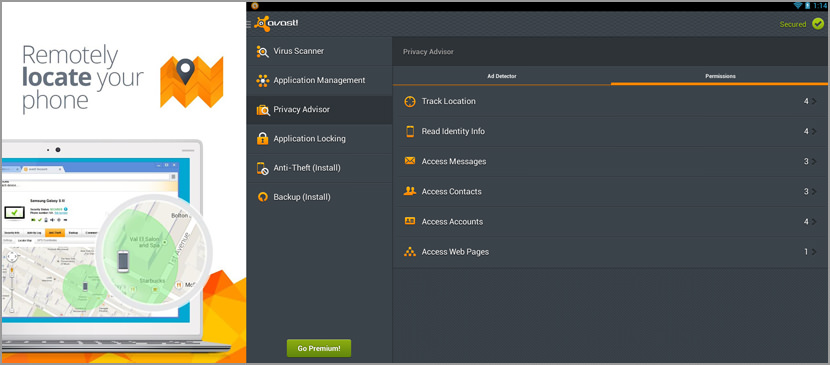Viewport: 830px width, 365px height.
Task: Switch to the Ad Detector tab
Action: 501,76
